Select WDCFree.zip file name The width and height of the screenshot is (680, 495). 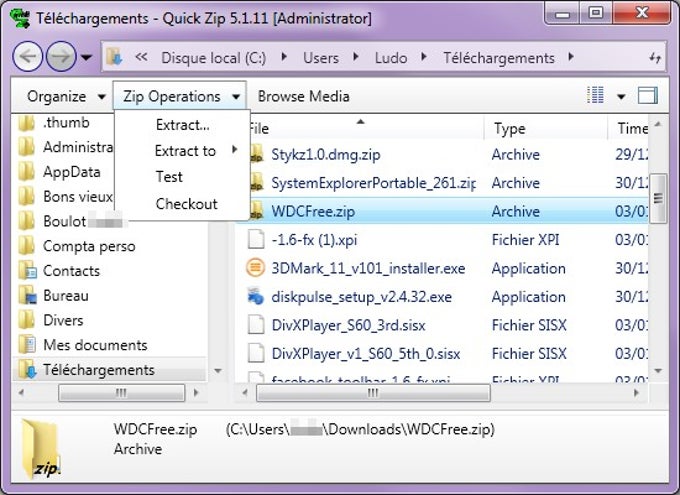313,211
